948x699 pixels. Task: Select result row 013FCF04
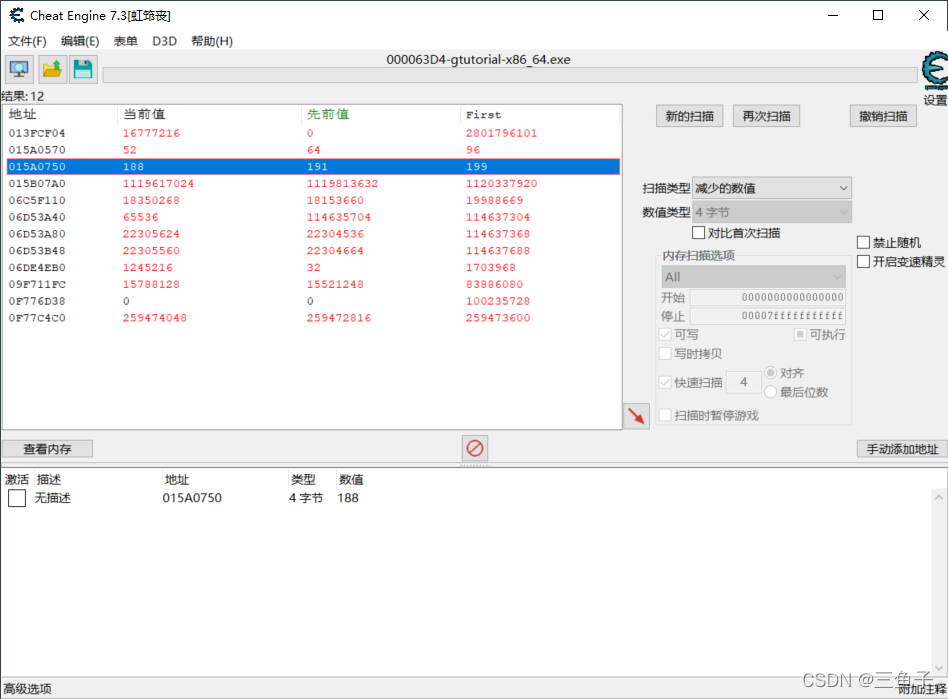tap(313, 133)
